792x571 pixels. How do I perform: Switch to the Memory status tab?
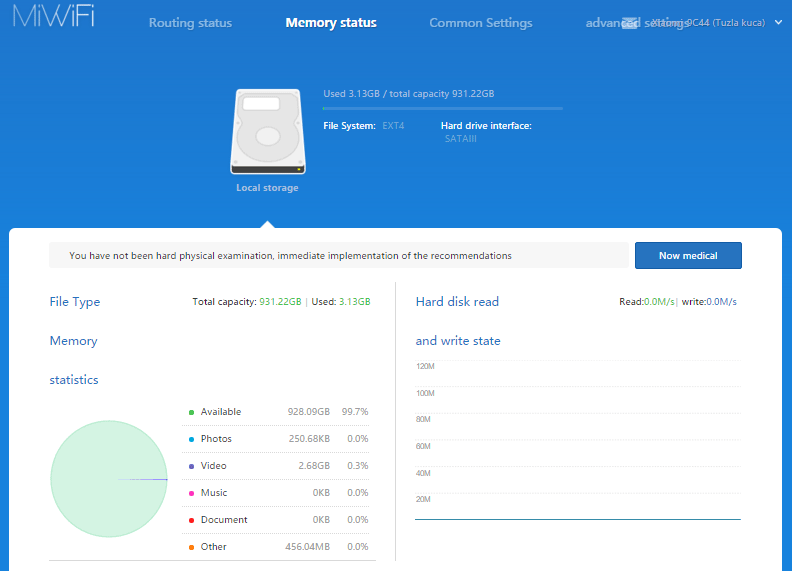point(331,23)
